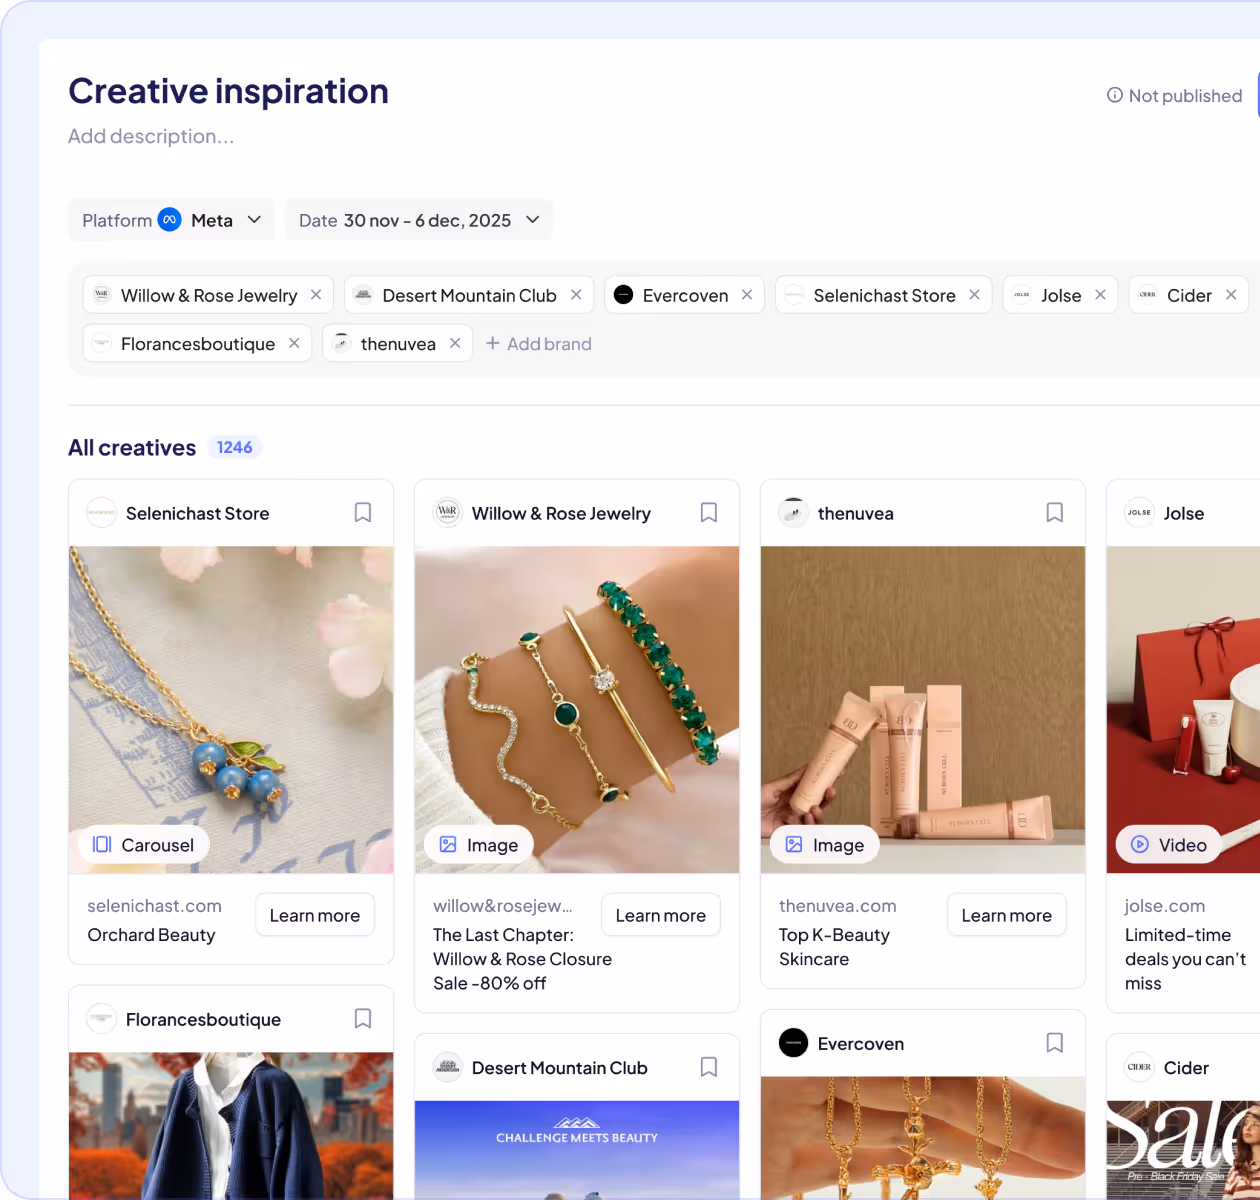This screenshot has height=1200, width=1260.
Task: Bookmark the Evercoven creative card
Action: click(x=1055, y=1043)
